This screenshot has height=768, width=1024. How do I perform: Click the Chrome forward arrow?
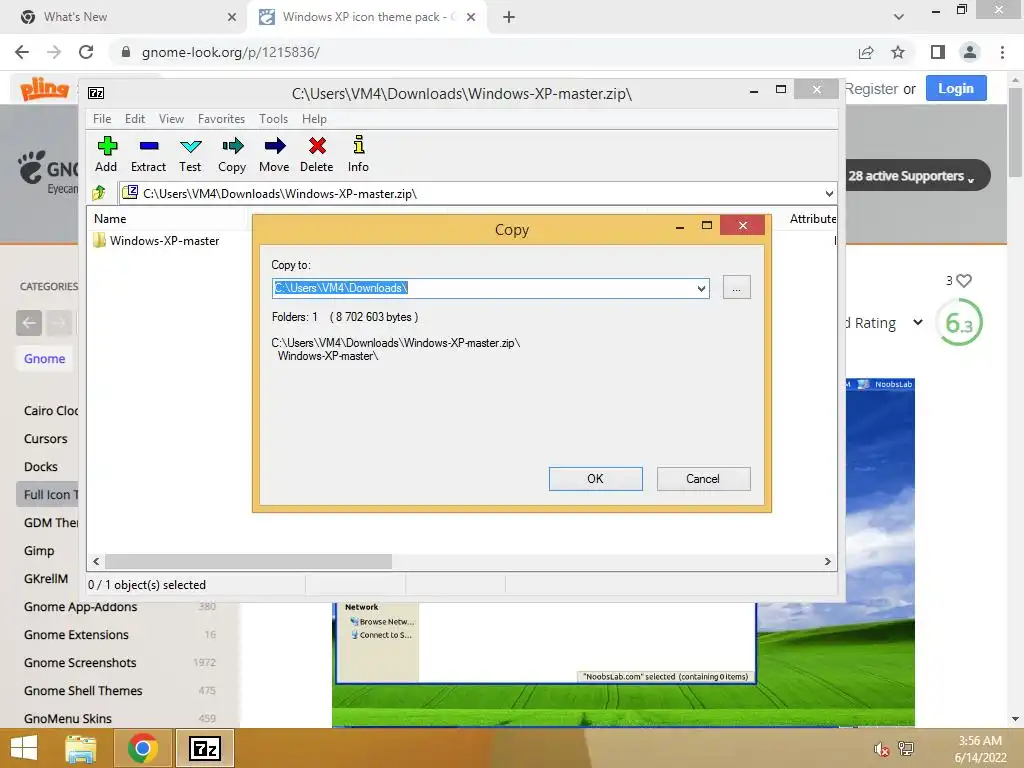click(54, 52)
